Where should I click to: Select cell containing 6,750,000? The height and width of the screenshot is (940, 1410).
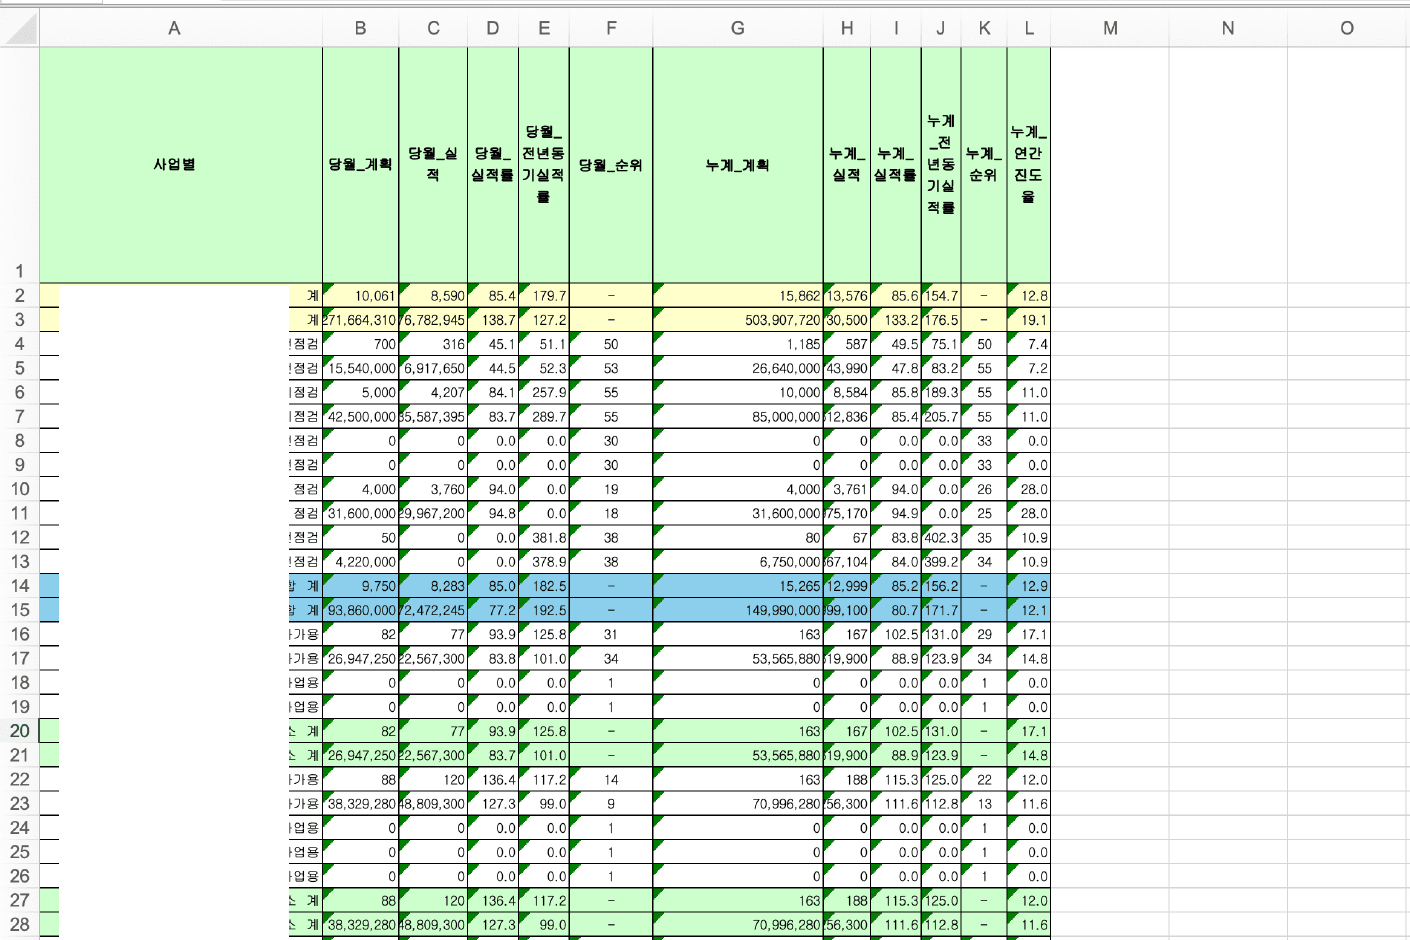pos(738,562)
